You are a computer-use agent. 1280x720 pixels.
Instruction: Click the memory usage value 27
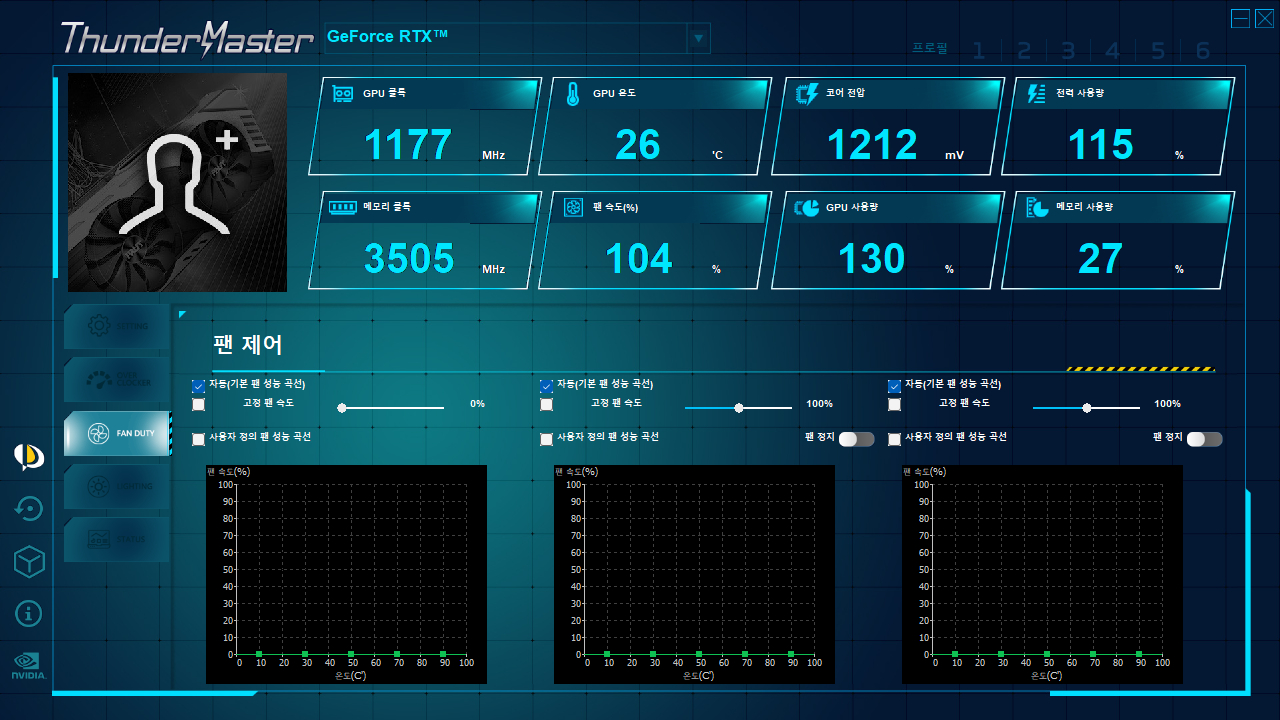coord(1101,259)
